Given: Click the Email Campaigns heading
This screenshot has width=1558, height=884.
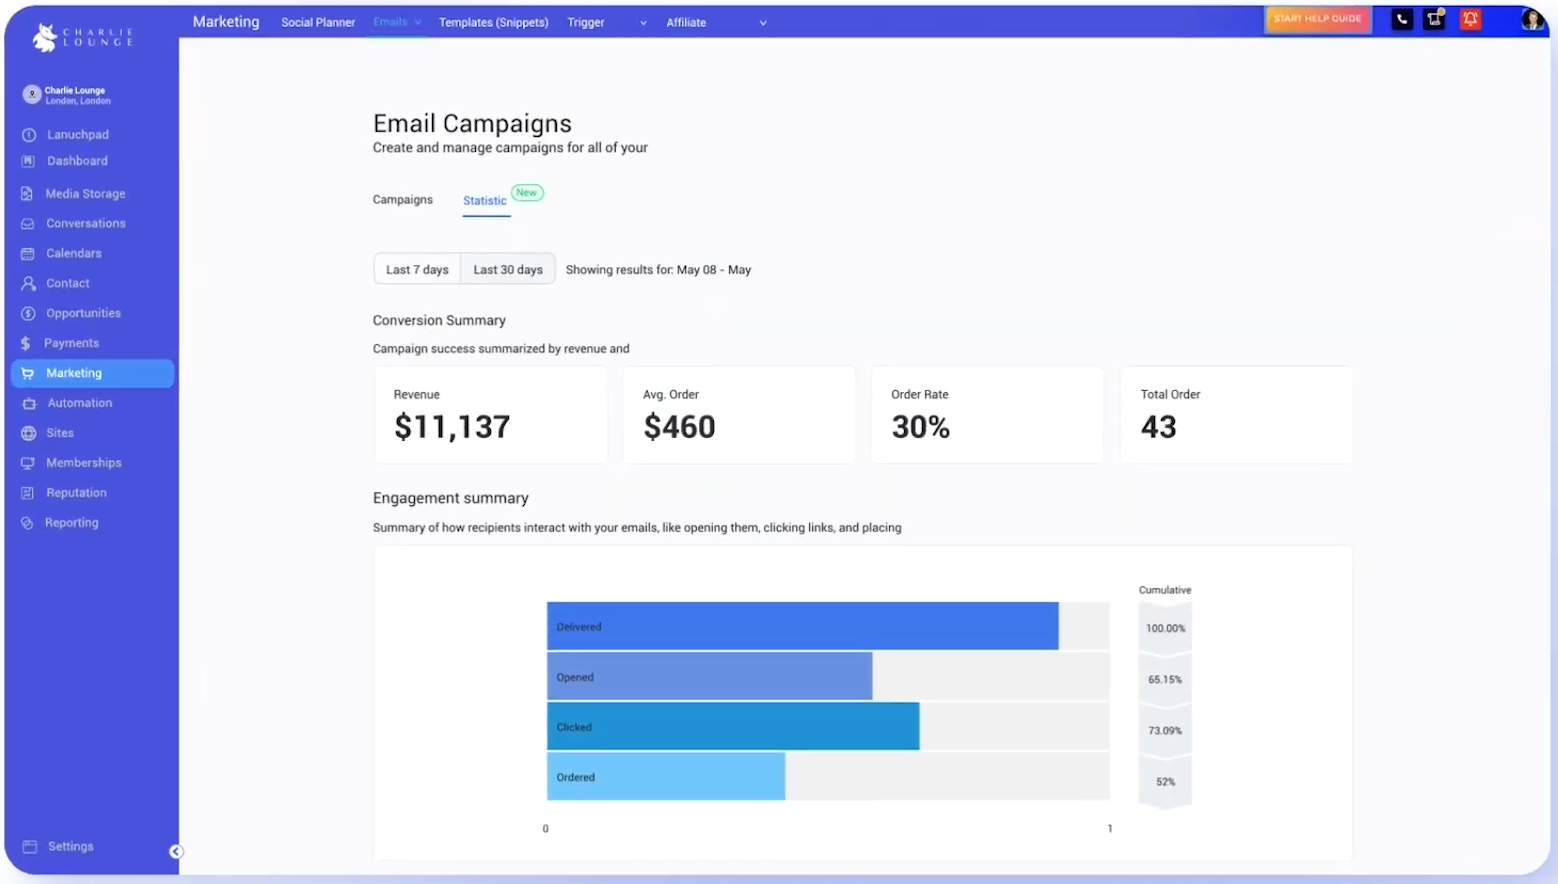Looking at the screenshot, I should click(x=472, y=124).
